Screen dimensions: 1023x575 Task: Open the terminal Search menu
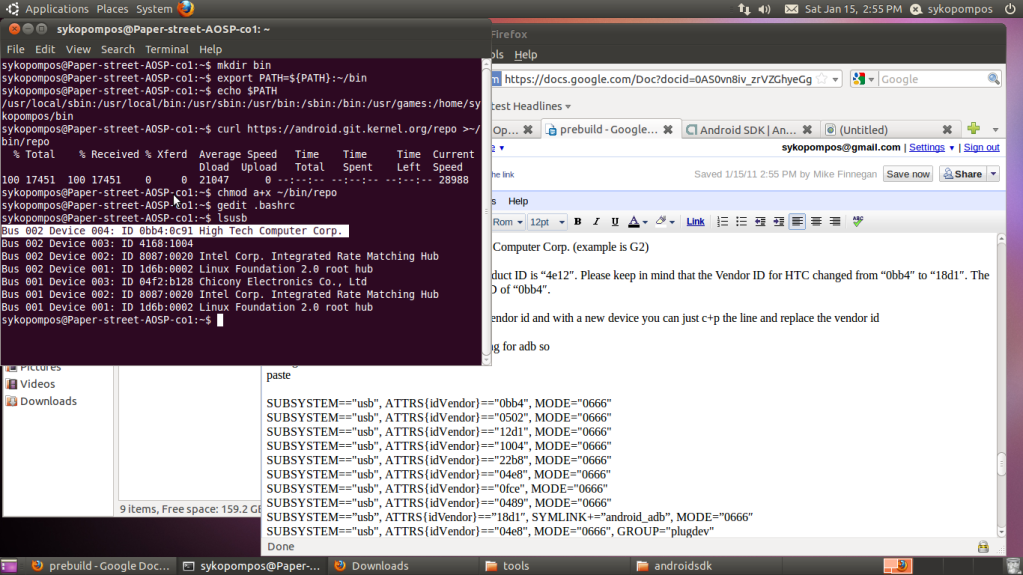click(x=117, y=50)
